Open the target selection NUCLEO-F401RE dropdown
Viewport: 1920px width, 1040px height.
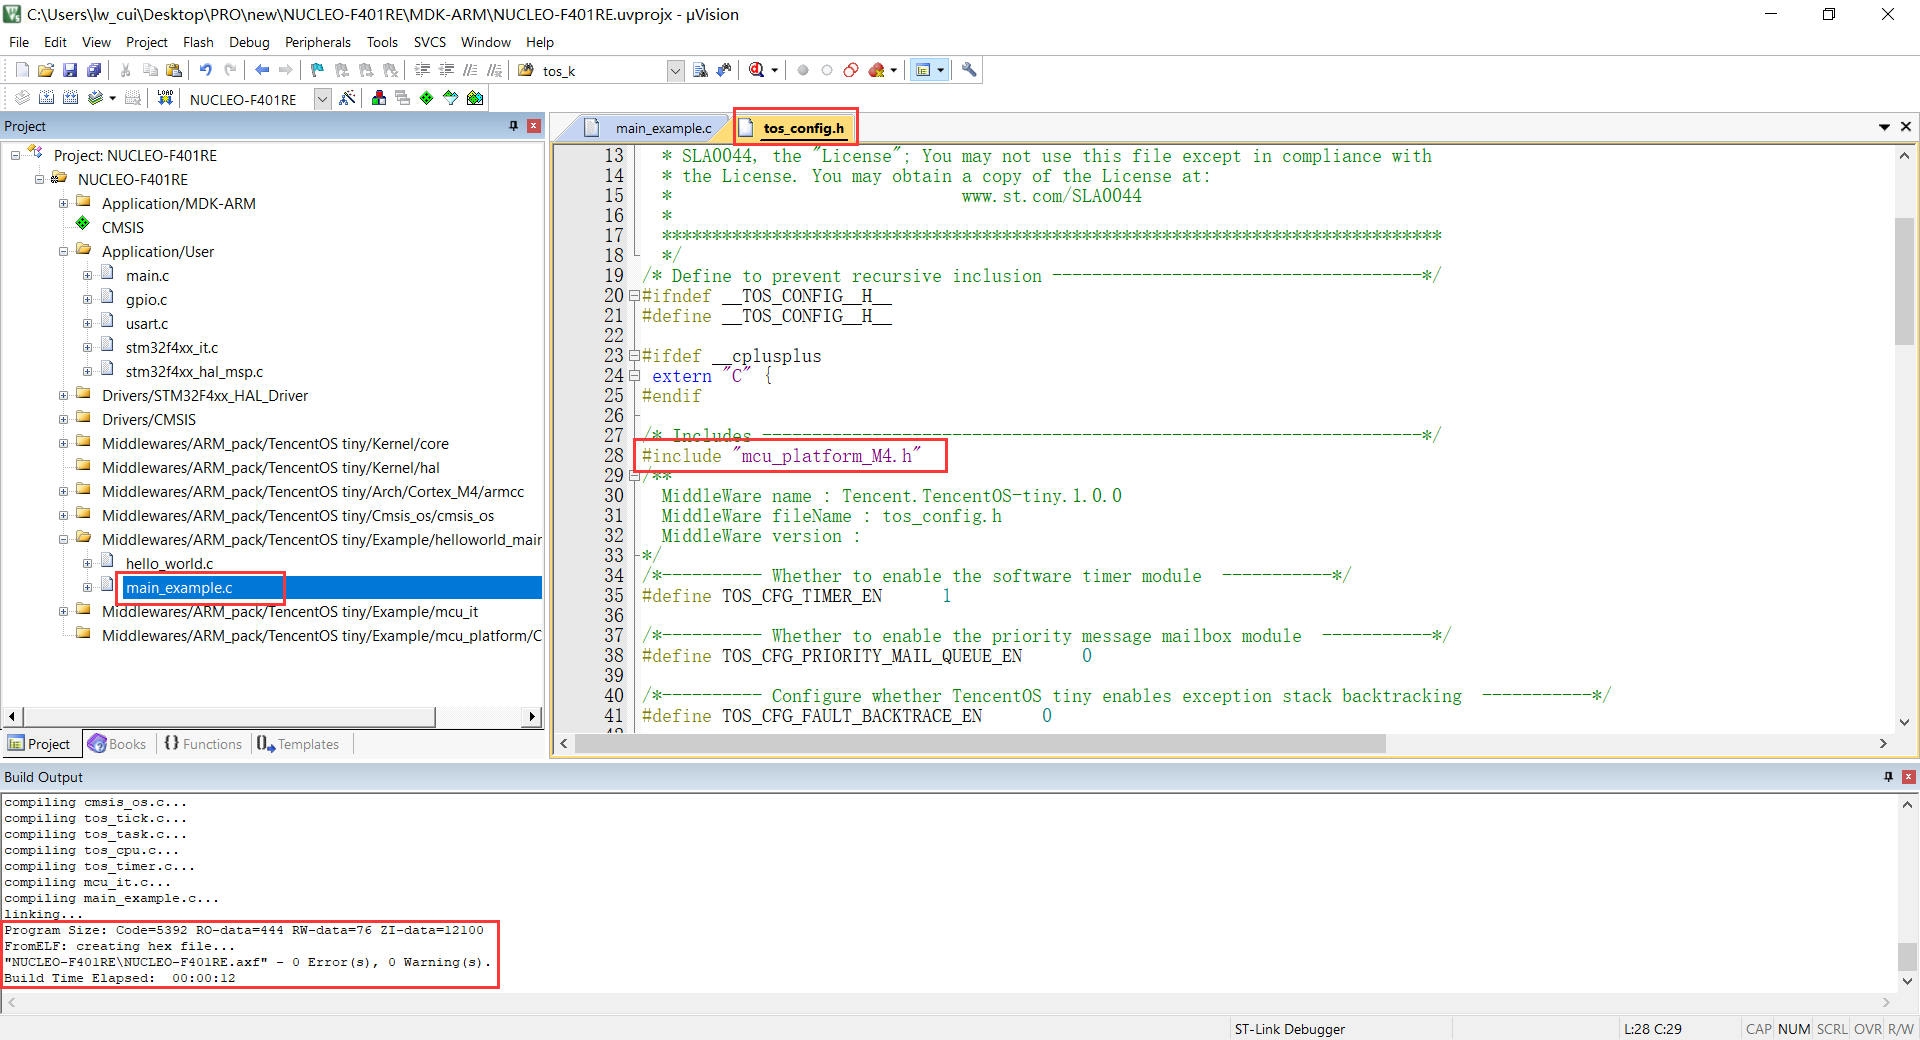pos(322,99)
